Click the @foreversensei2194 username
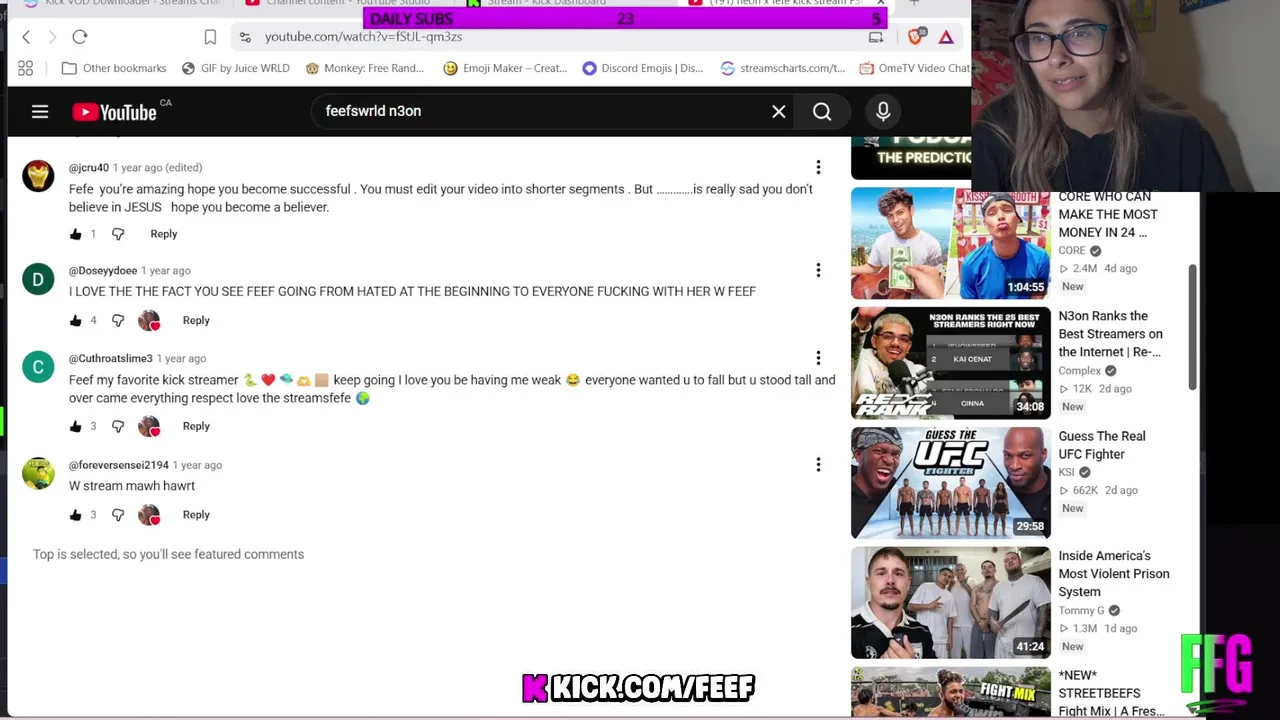 (x=119, y=465)
